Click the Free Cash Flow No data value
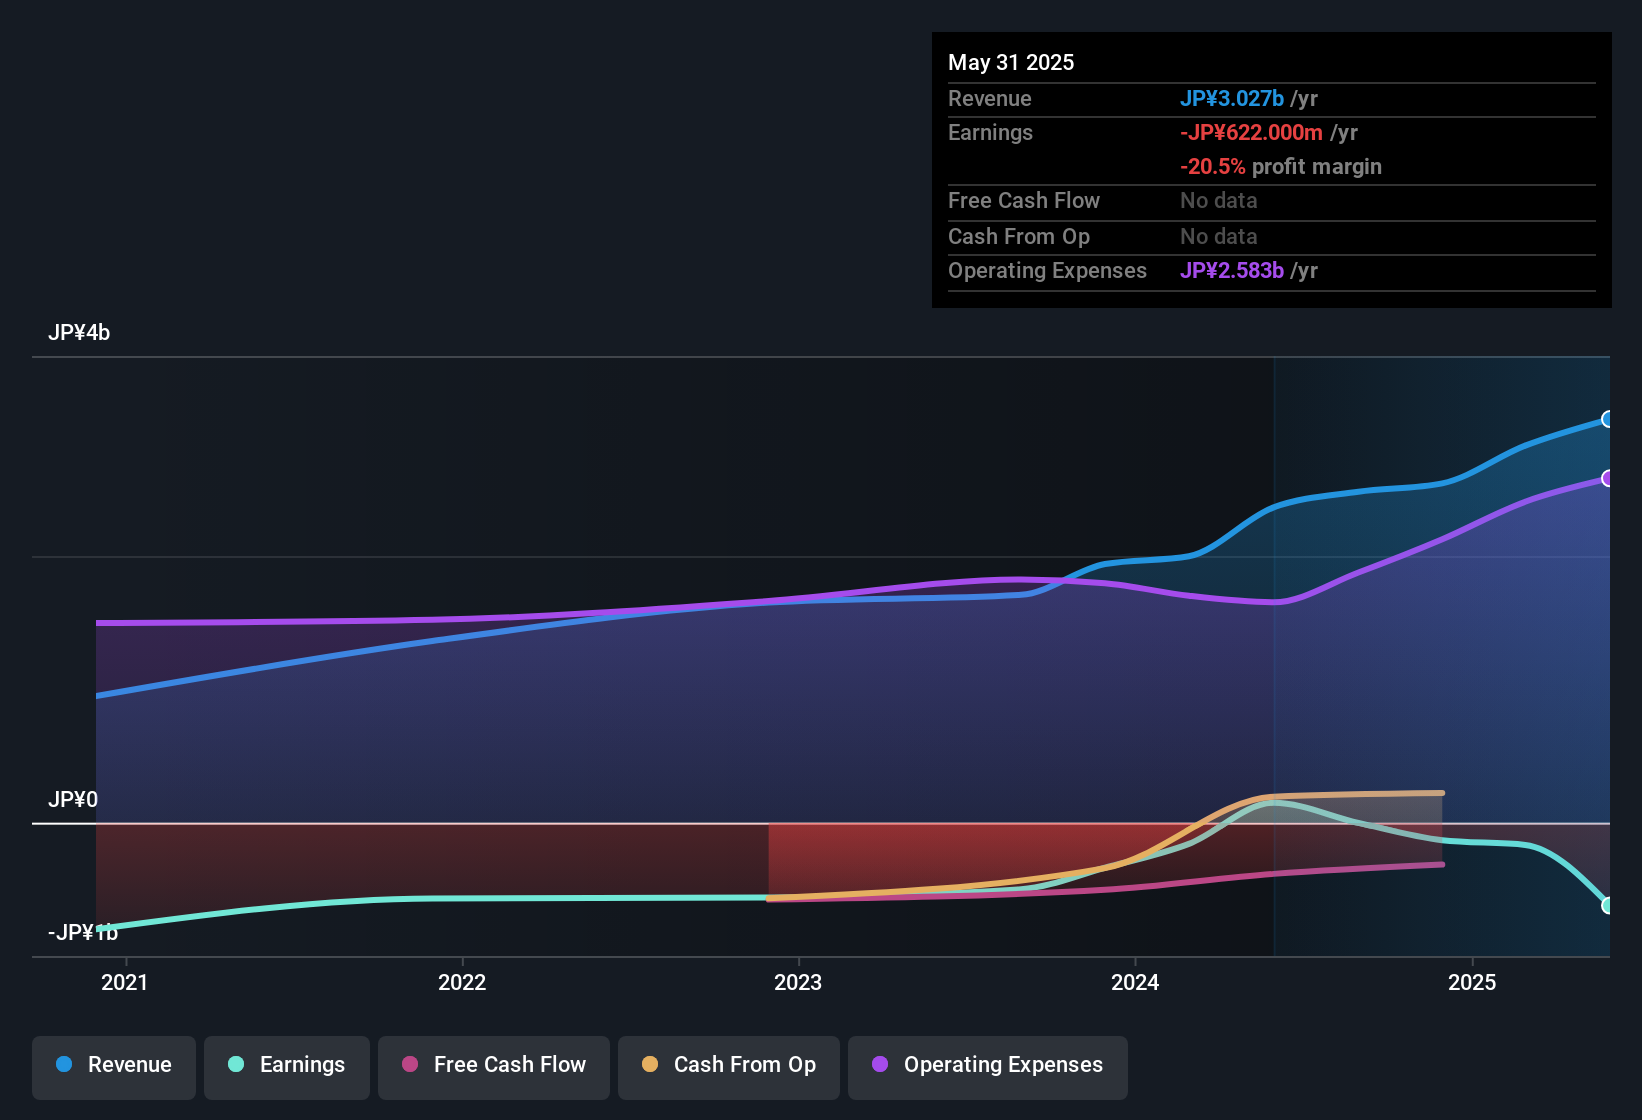Image resolution: width=1642 pixels, height=1120 pixels. point(1219,200)
